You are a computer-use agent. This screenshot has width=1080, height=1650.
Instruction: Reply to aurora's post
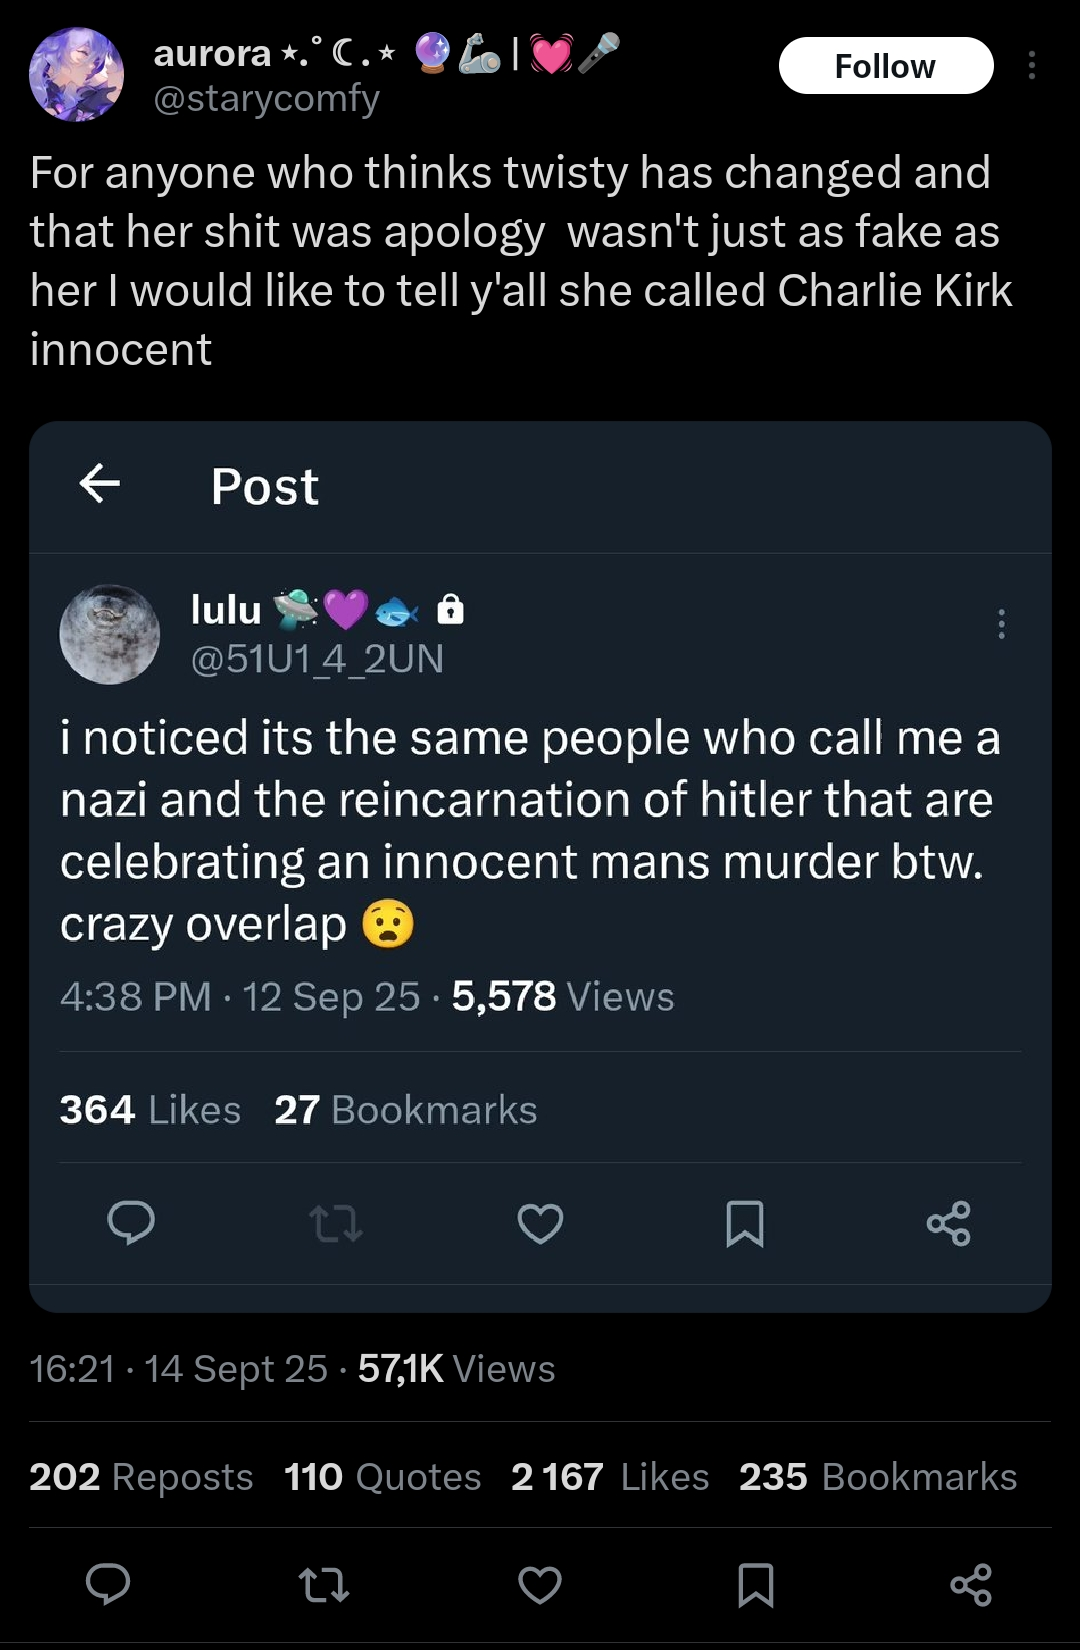(108, 1584)
